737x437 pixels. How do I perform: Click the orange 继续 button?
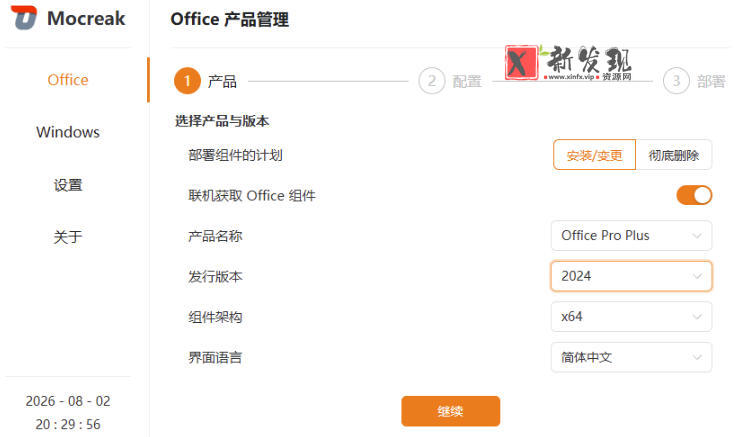click(450, 411)
